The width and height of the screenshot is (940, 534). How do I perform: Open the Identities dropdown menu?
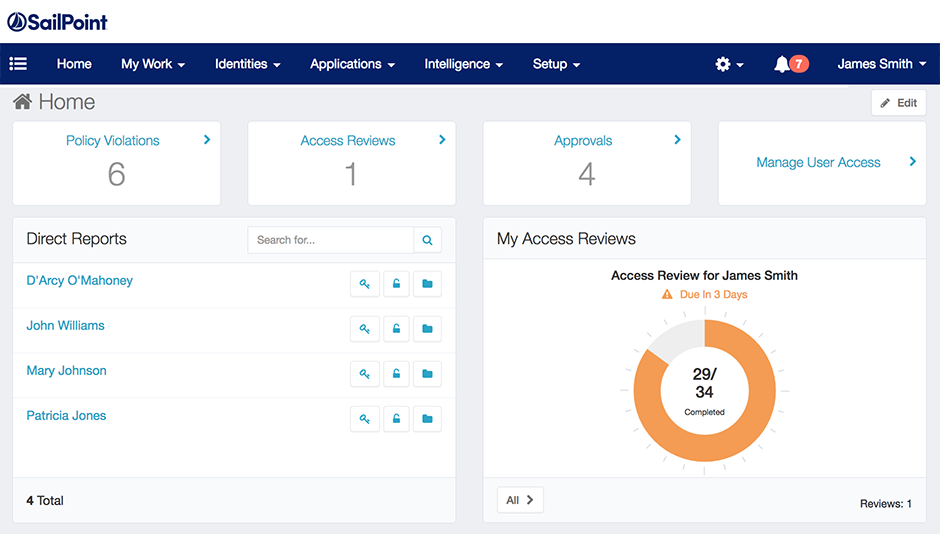click(x=247, y=64)
